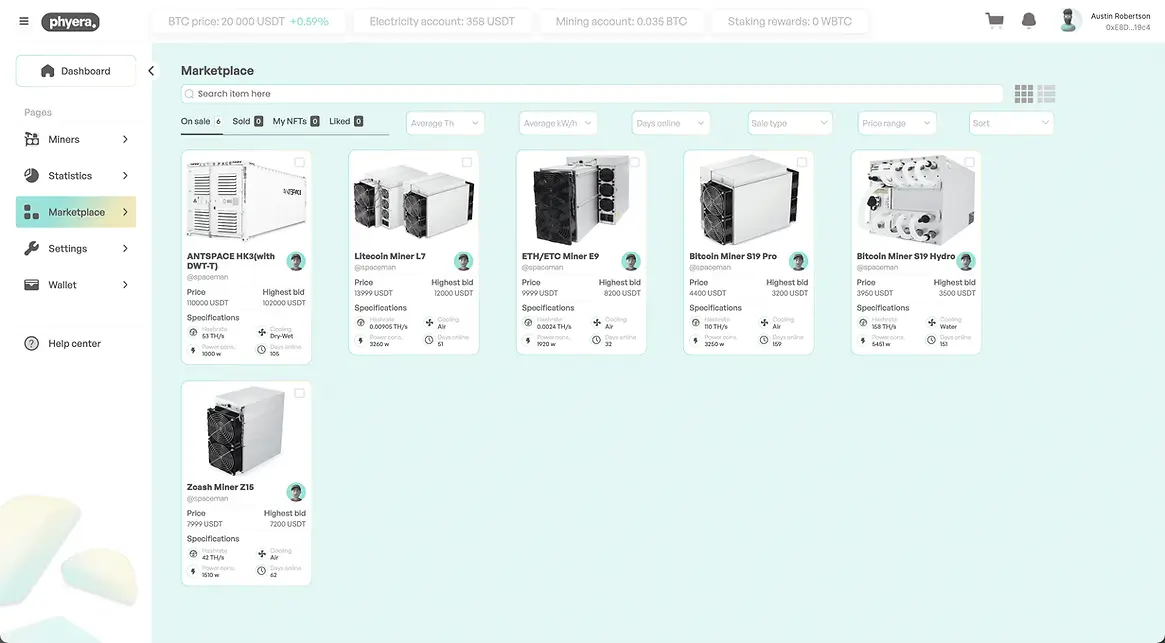Click seller avatar on Litecoin Miner L7
The width and height of the screenshot is (1165, 643).
(463, 261)
